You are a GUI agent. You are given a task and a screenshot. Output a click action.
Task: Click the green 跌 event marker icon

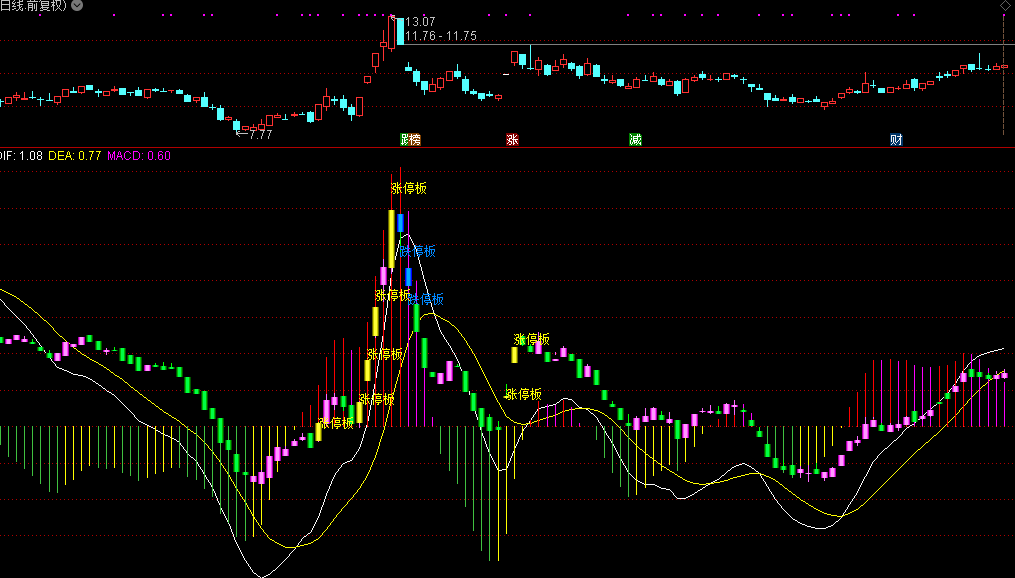pyautogui.click(x=405, y=139)
